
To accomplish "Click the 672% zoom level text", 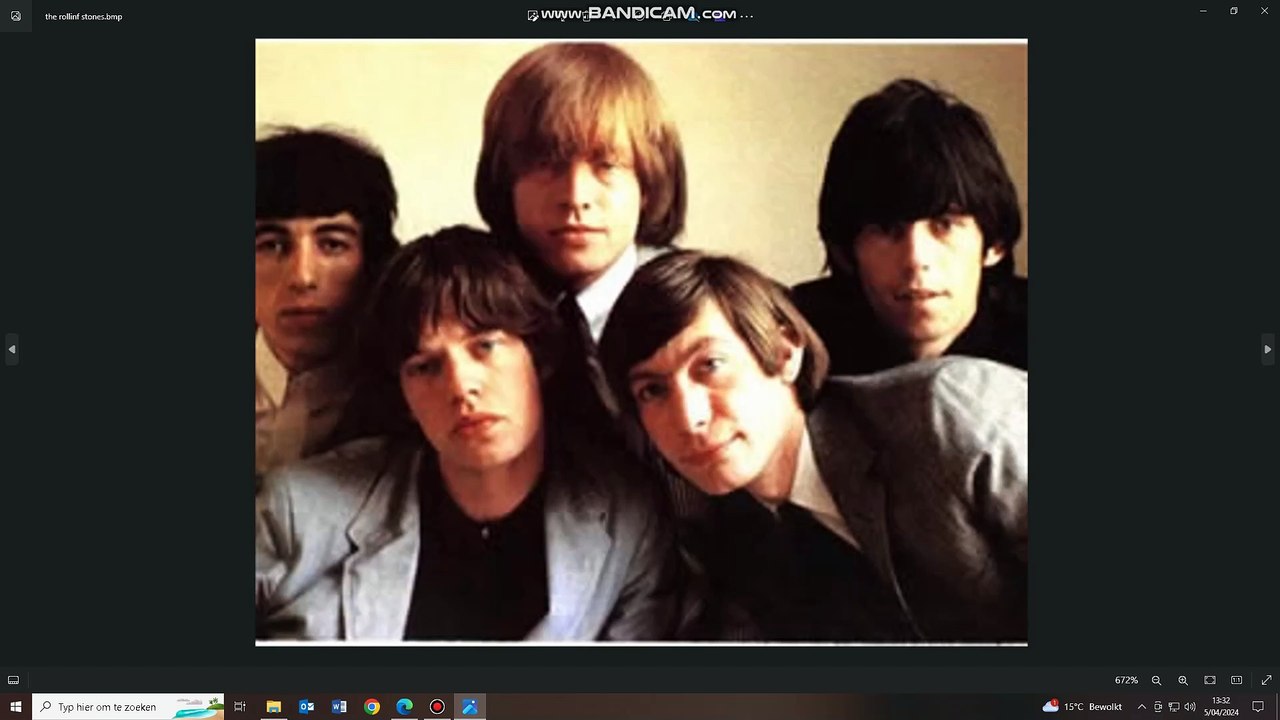I will (1126, 680).
